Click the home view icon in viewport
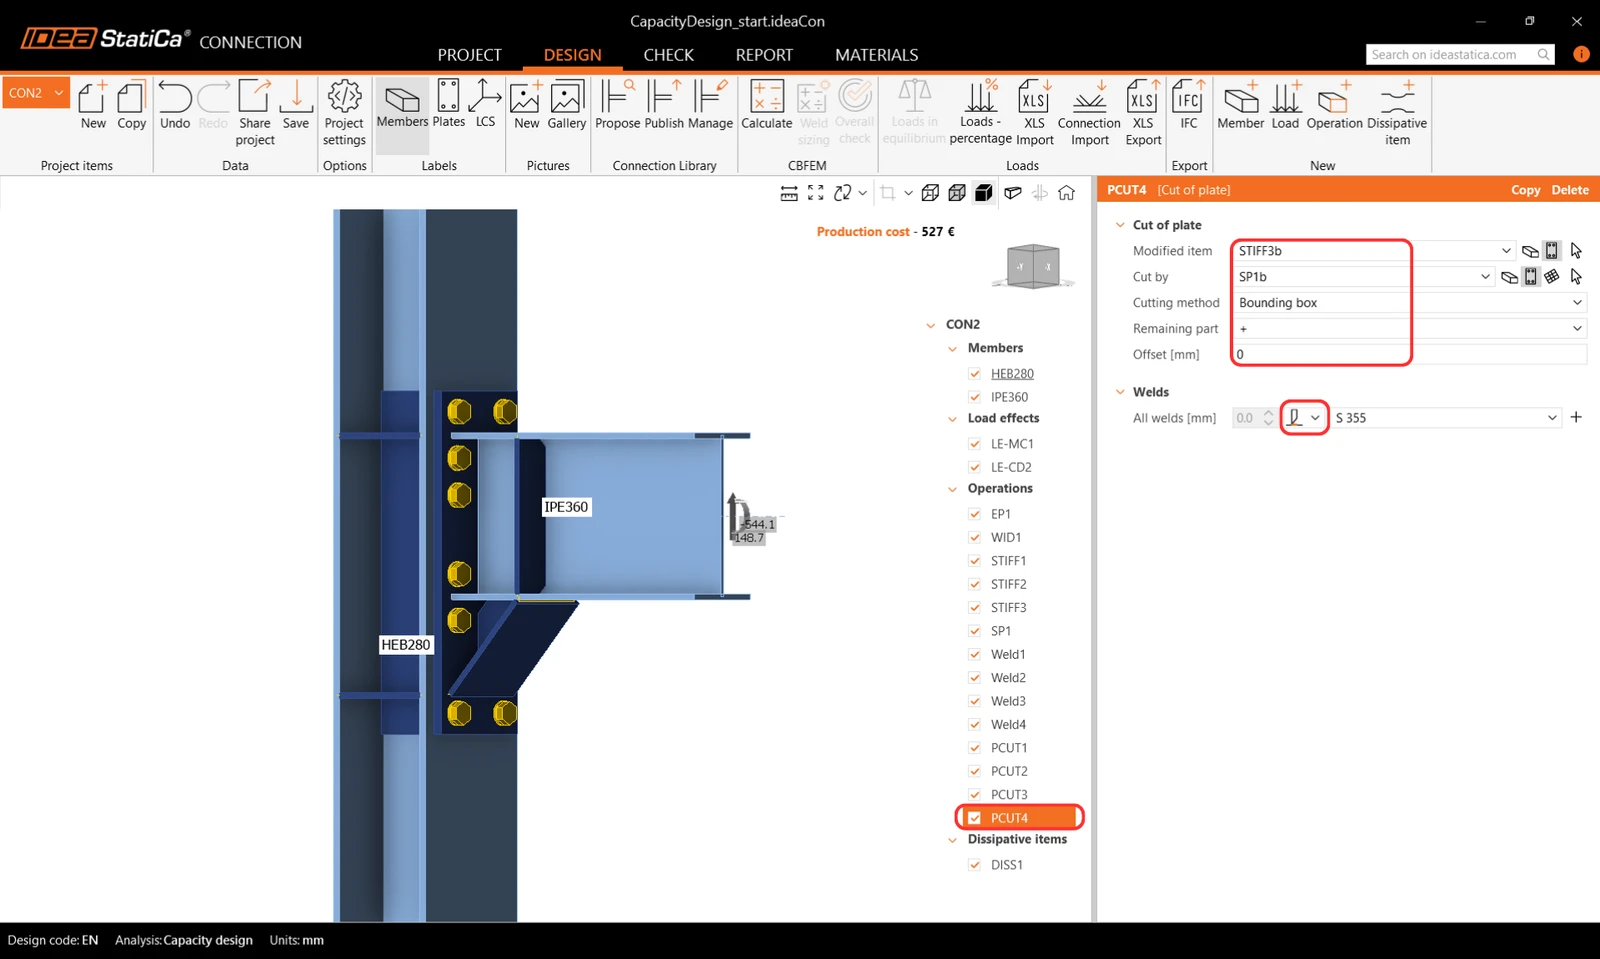Viewport: 1600px width, 959px height. tap(1067, 193)
